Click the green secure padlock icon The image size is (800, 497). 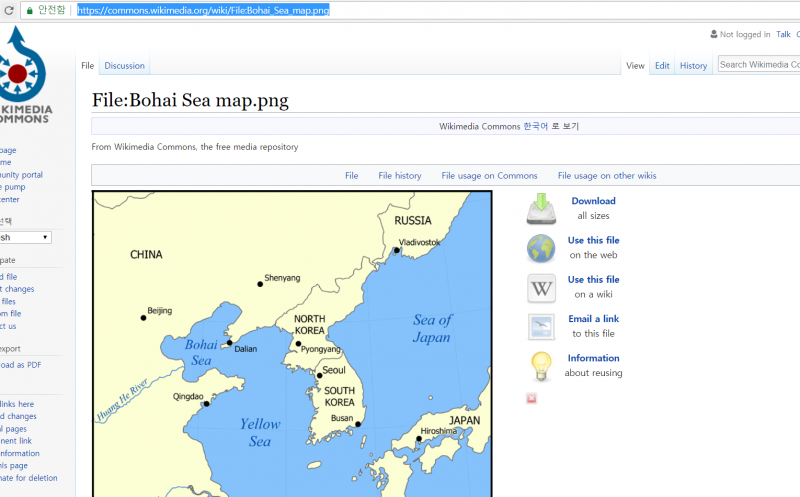coord(30,10)
